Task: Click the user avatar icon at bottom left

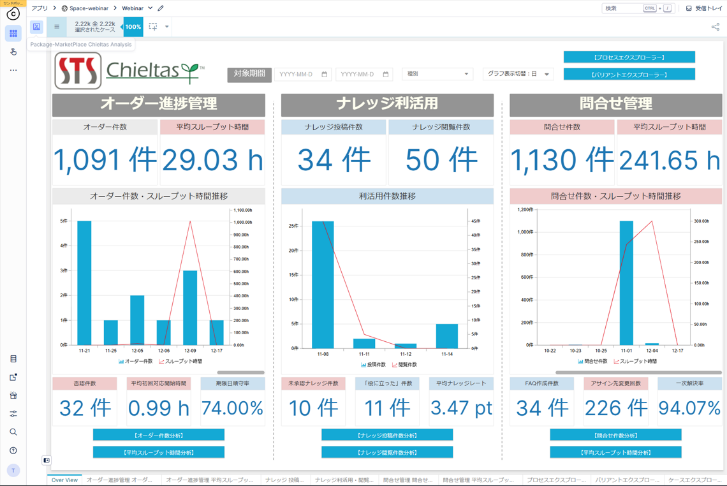Action: [x=13, y=470]
